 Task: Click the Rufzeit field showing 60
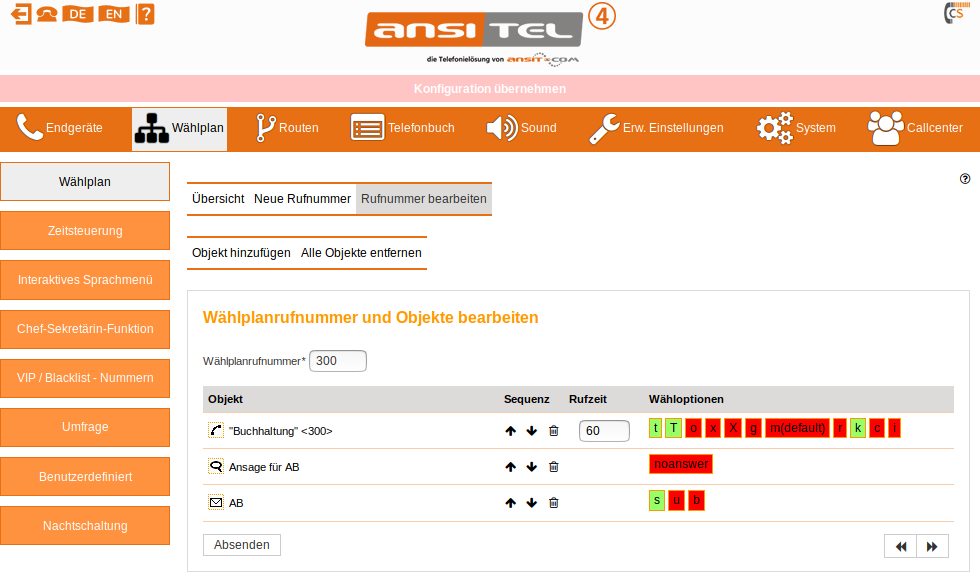coord(604,431)
